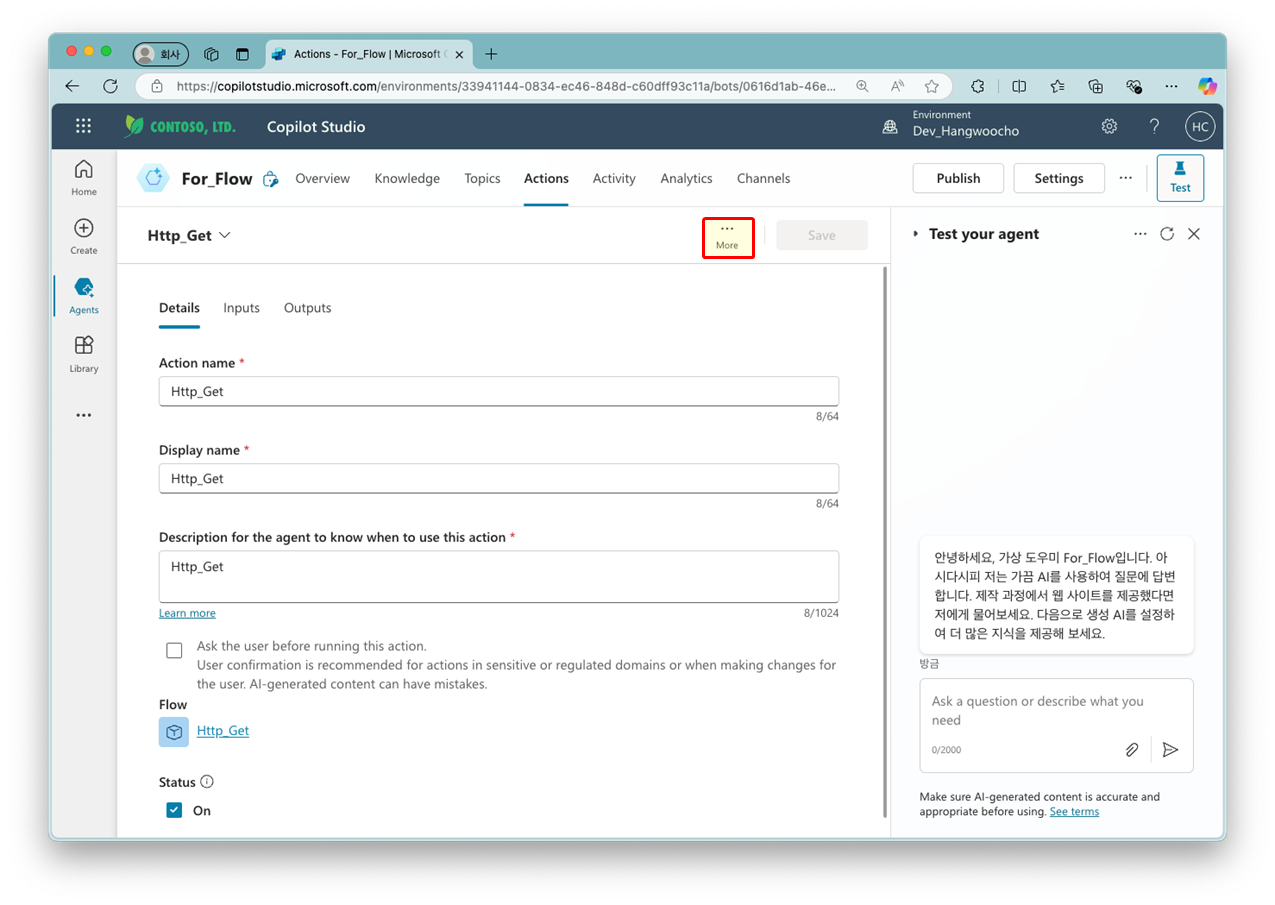Click the description text area
This screenshot has width=1275, height=905.
click(499, 576)
